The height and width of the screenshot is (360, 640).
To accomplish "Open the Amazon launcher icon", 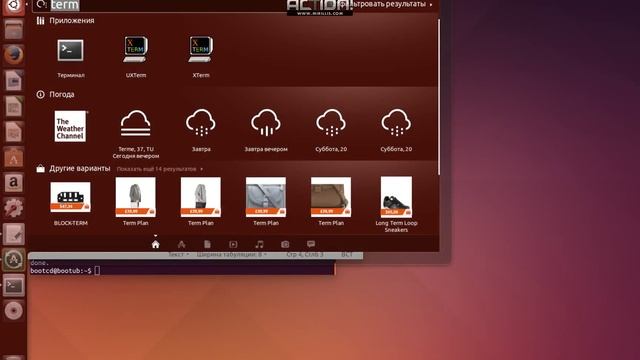I will click(x=13, y=182).
